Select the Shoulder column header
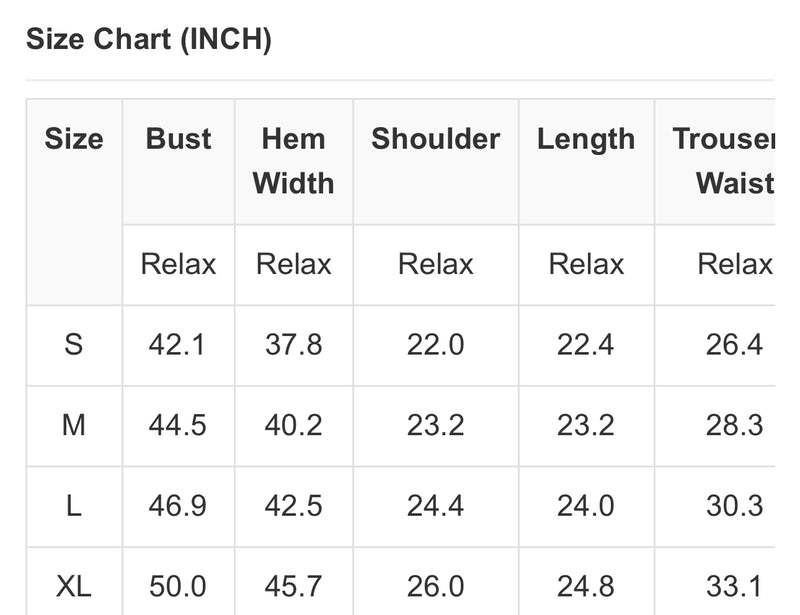Viewport: 800px width, 615px height. 436,139
